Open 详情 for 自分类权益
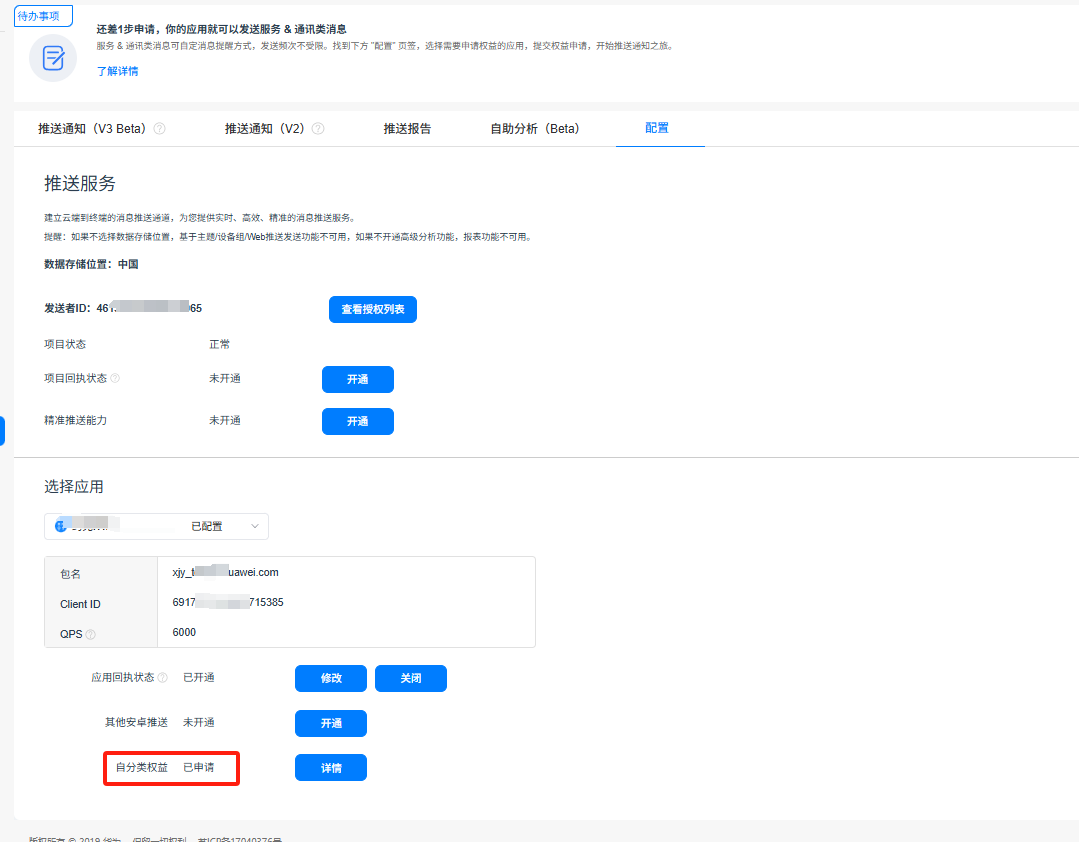The image size is (1079, 842). 330,768
